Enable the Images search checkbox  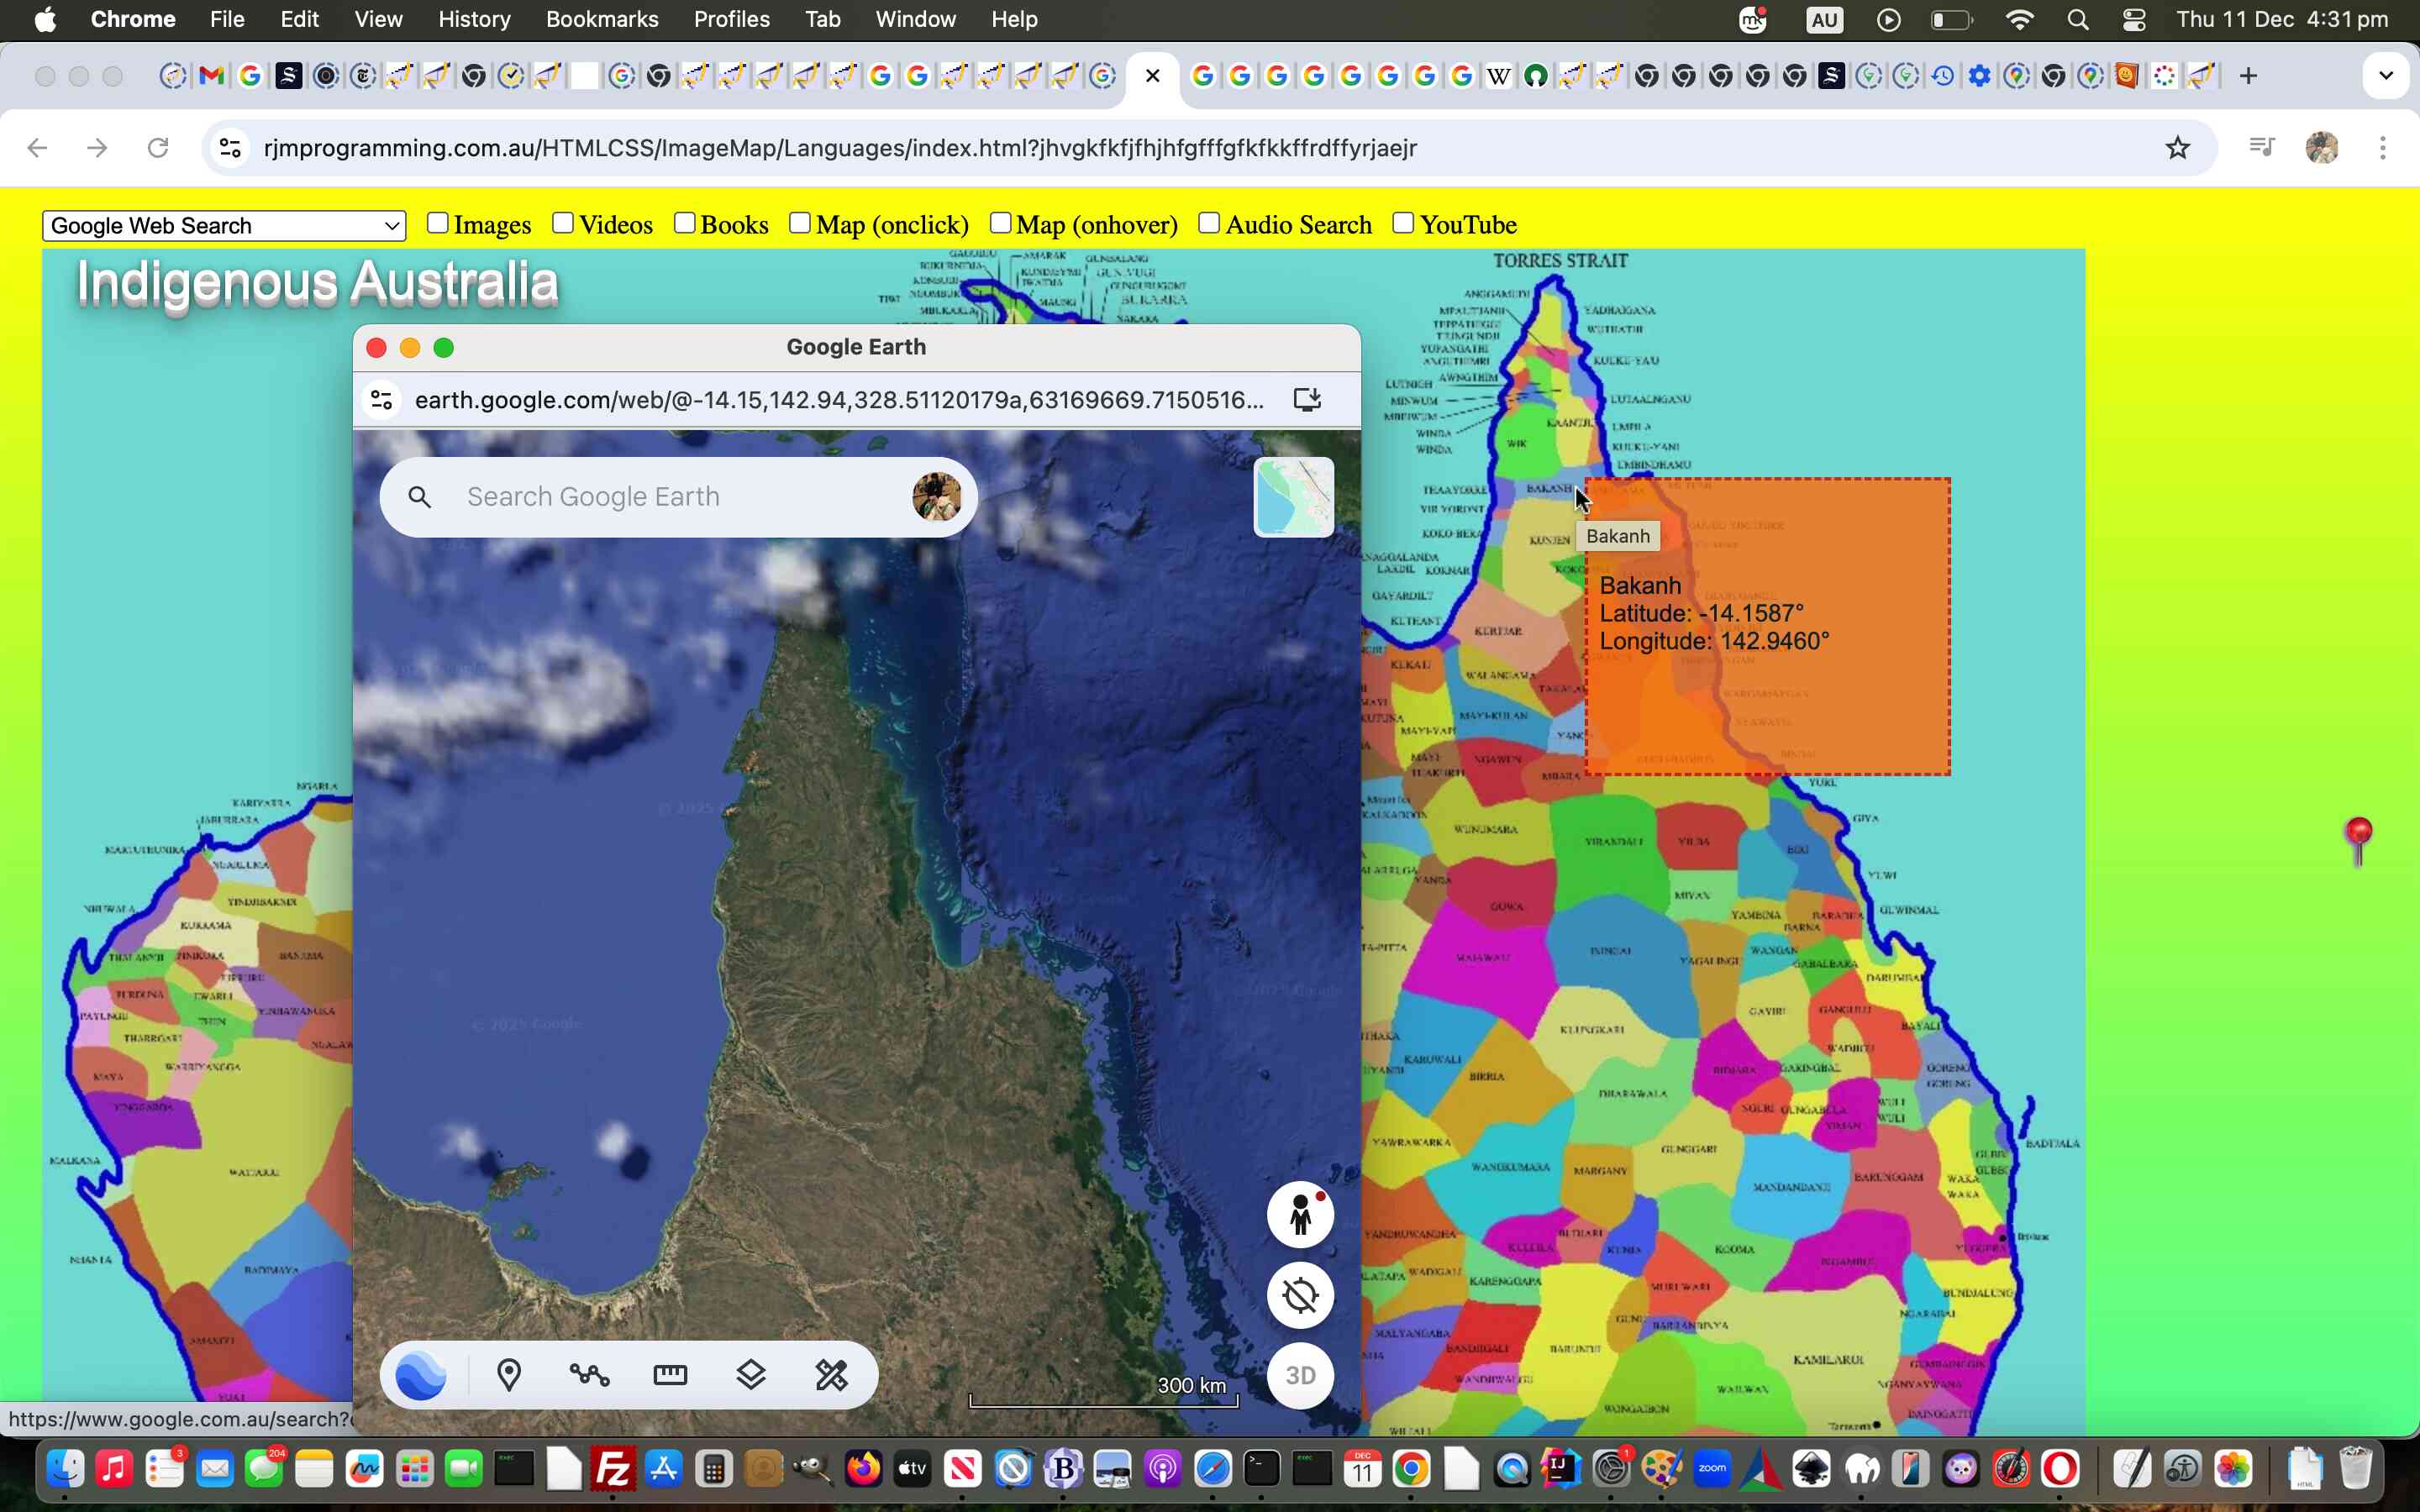click(437, 223)
